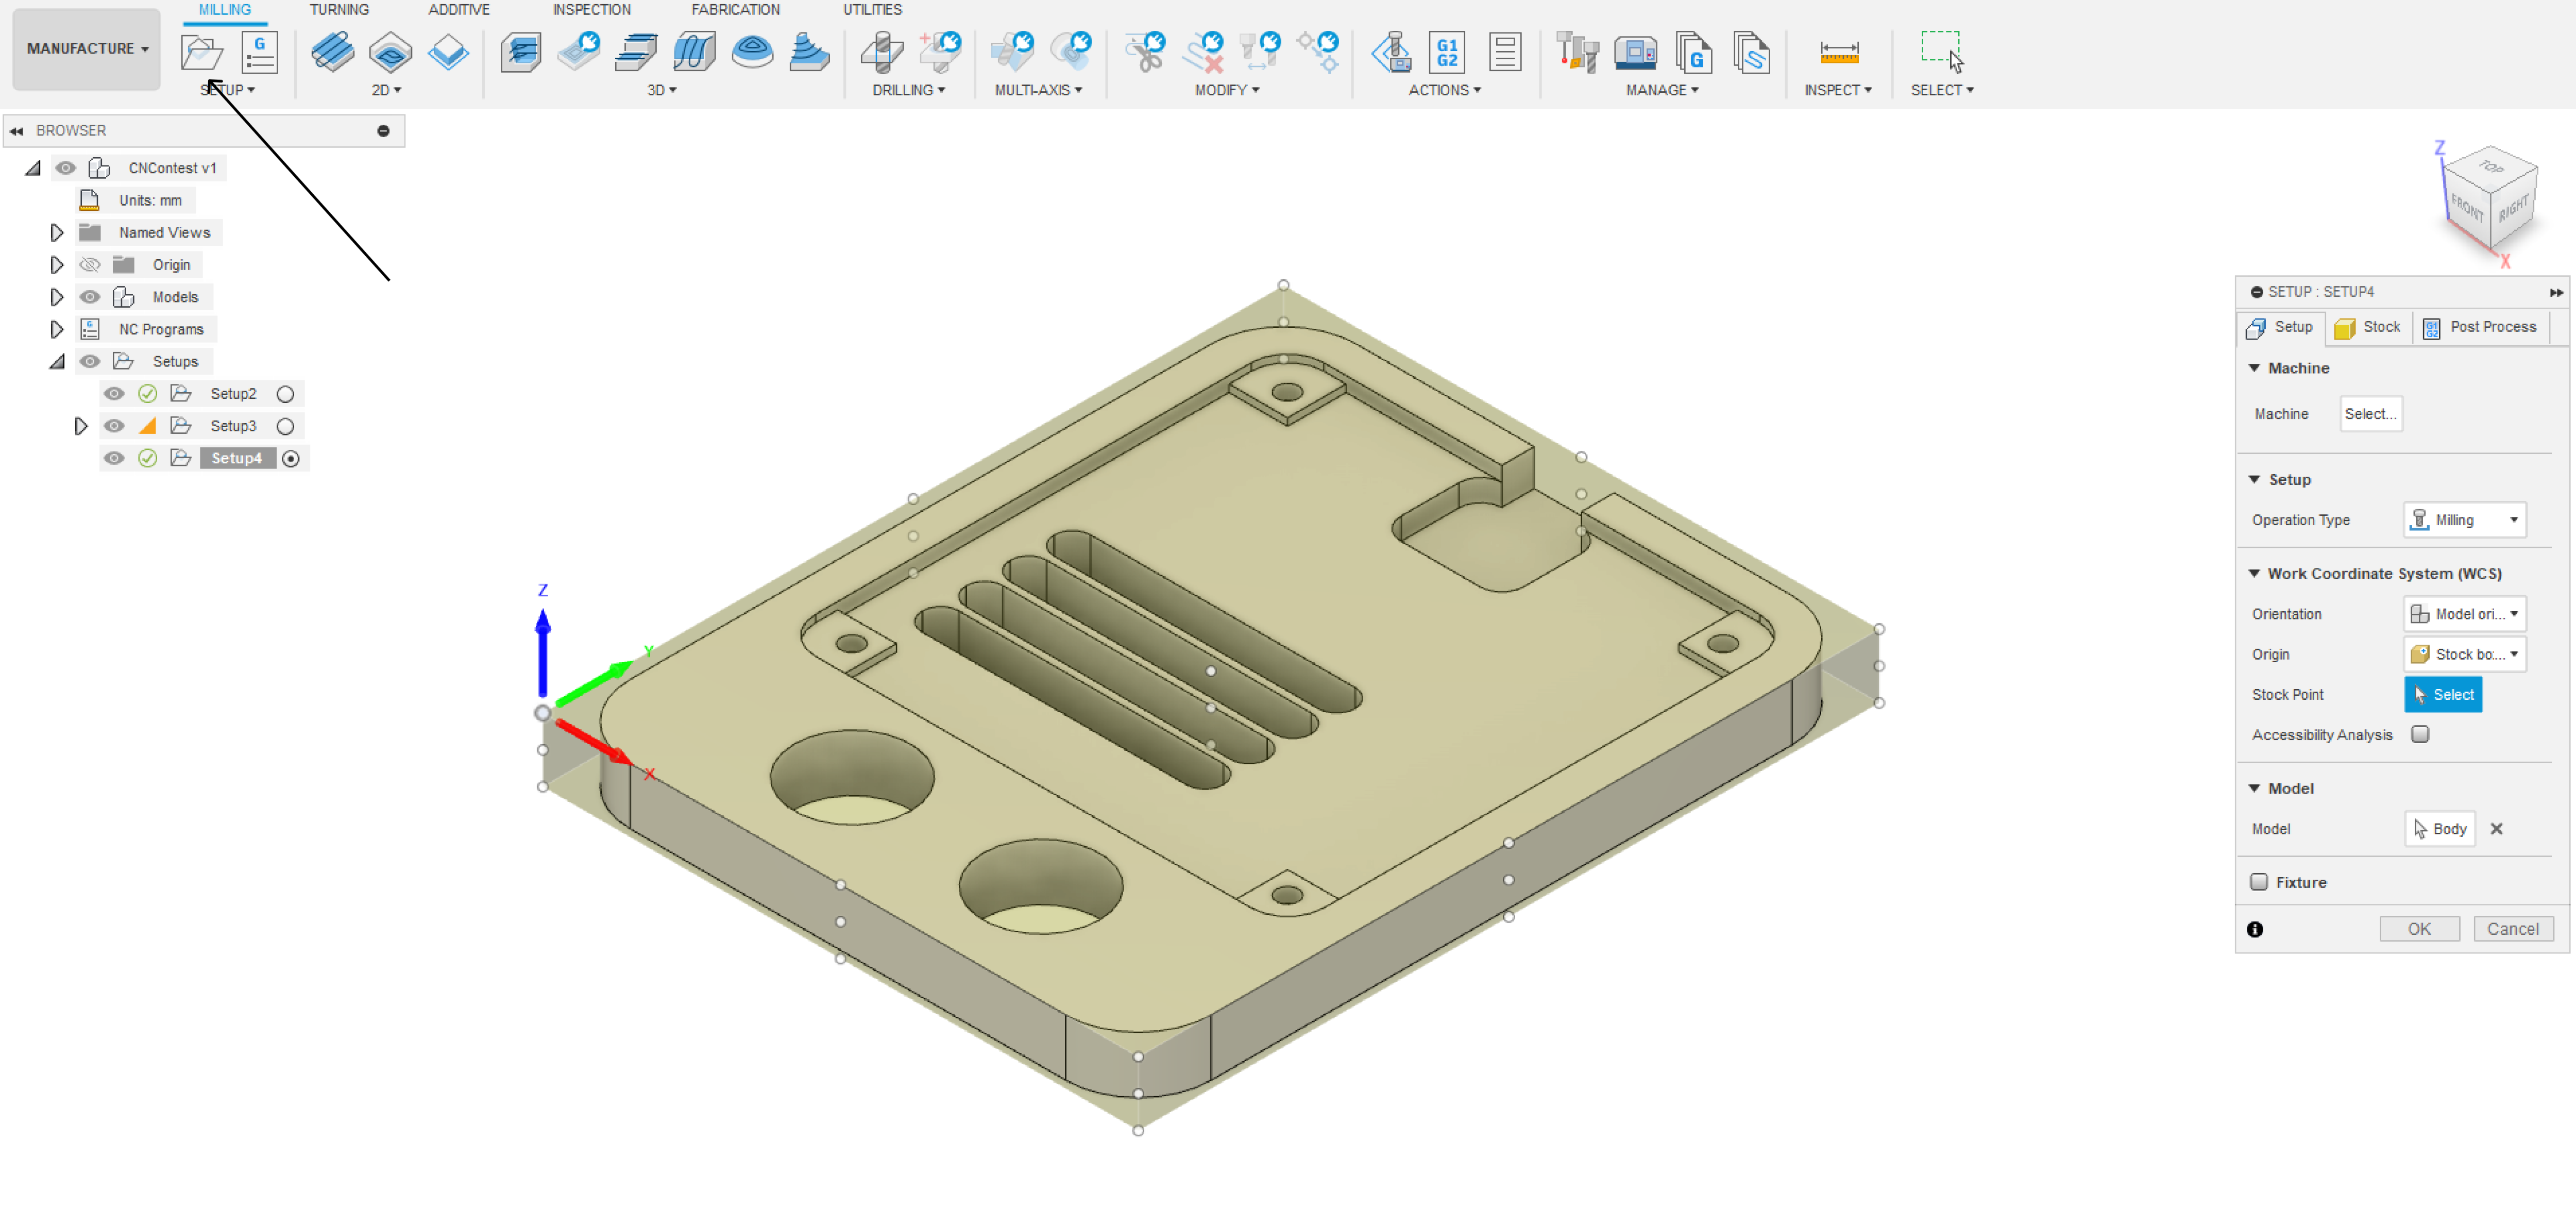The image size is (2576, 1225).
Task: Click the Browser panel options dot
Action: click(383, 131)
